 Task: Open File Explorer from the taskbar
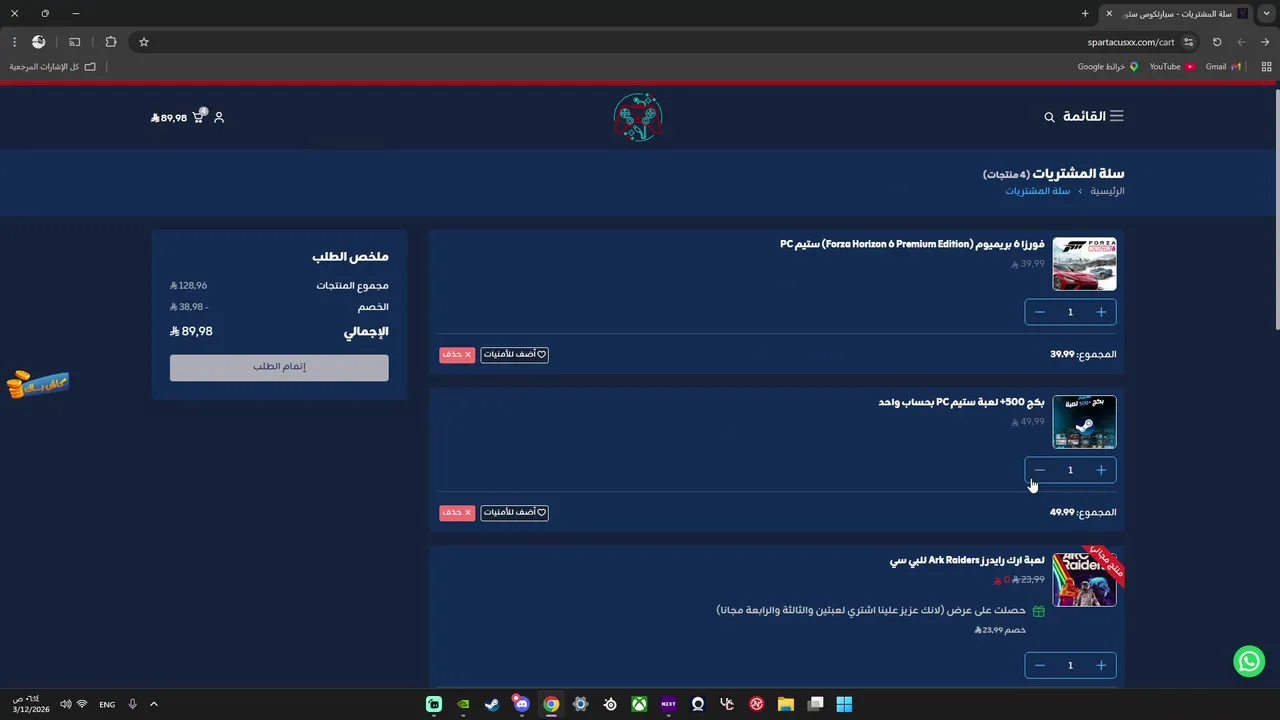click(786, 704)
